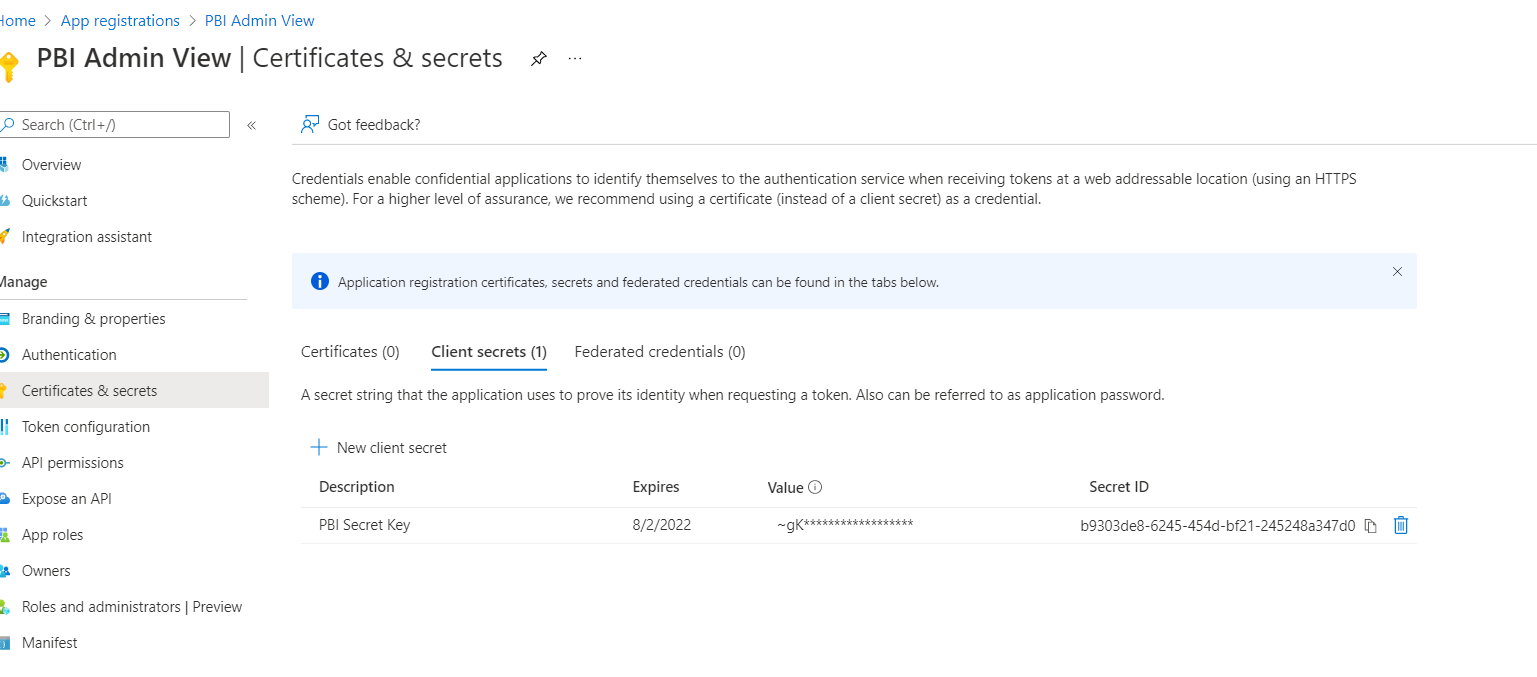The height and width of the screenshot is (677, 1537).
Task: Copy the Secret ID to clipboard
Action: point(1371,526)
